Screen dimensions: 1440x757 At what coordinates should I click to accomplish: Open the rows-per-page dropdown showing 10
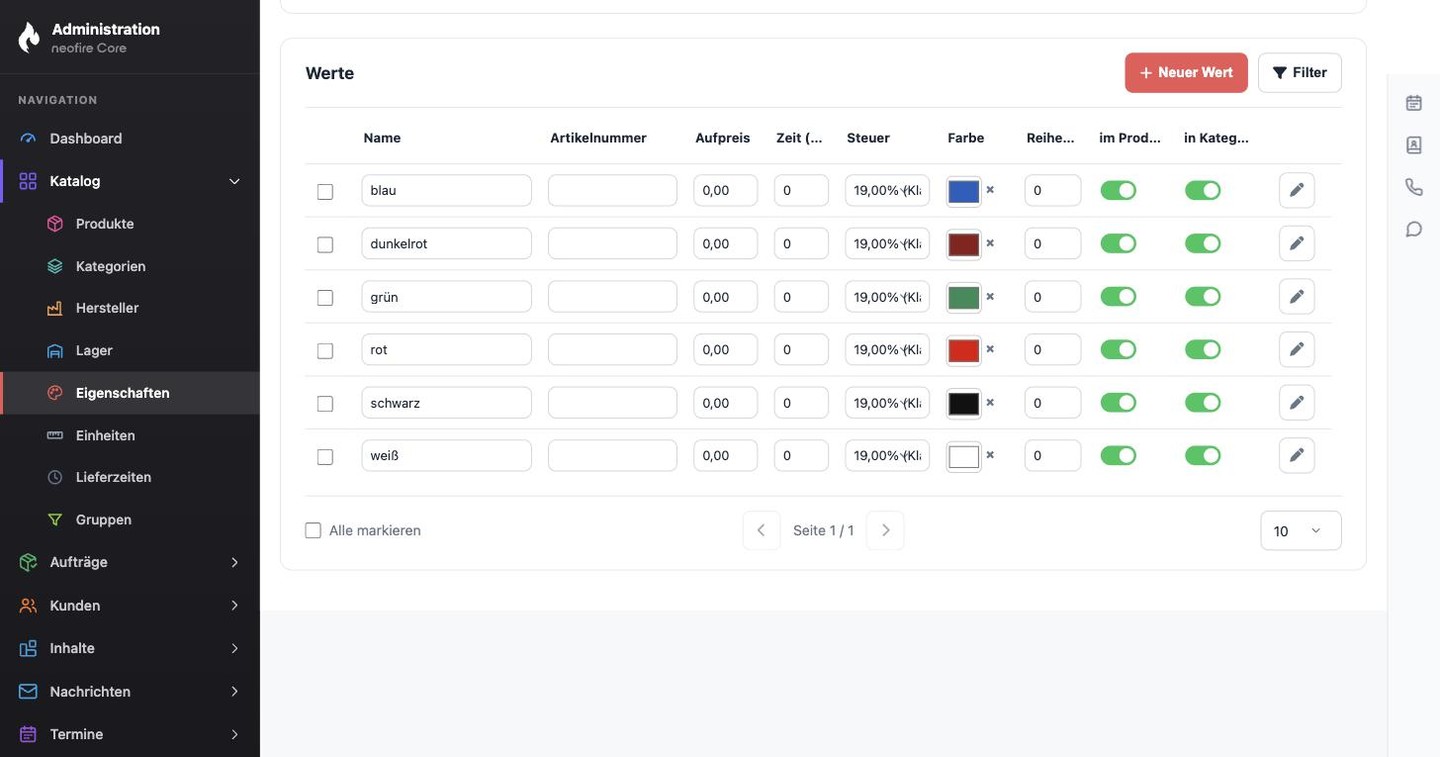click(x=1301, y=531)
